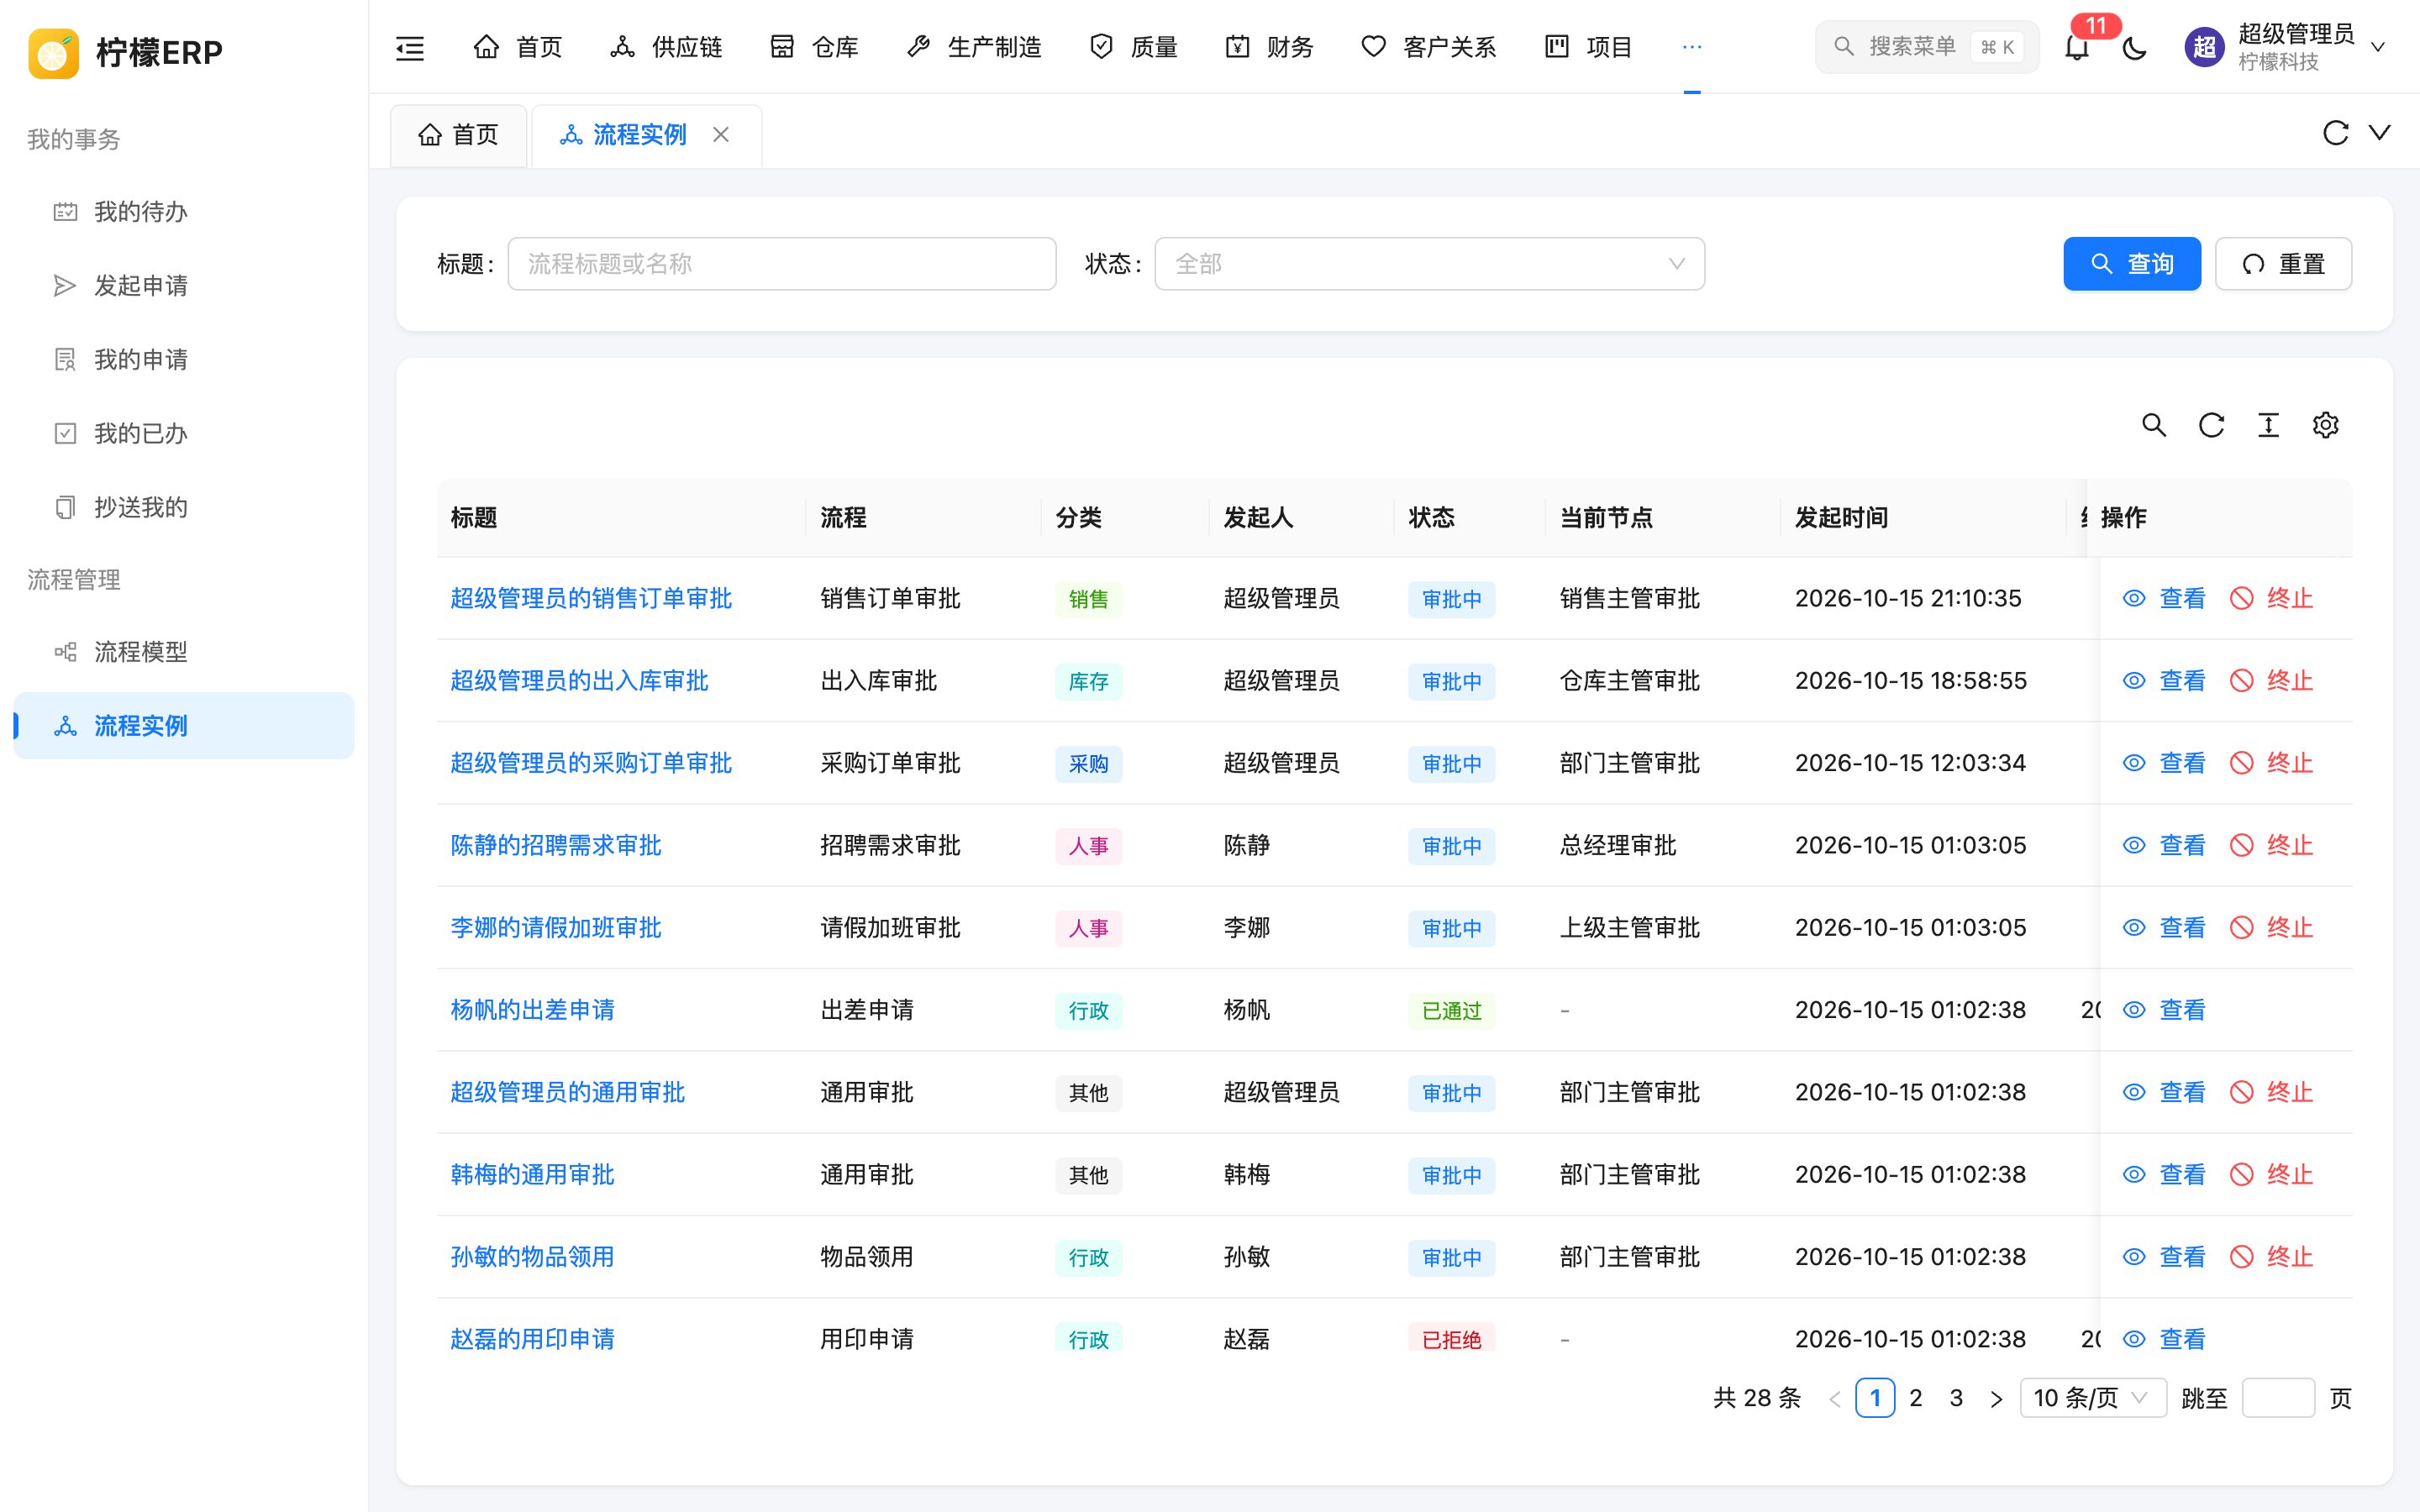Open 财务 top menu

[x=1269, y=47]
